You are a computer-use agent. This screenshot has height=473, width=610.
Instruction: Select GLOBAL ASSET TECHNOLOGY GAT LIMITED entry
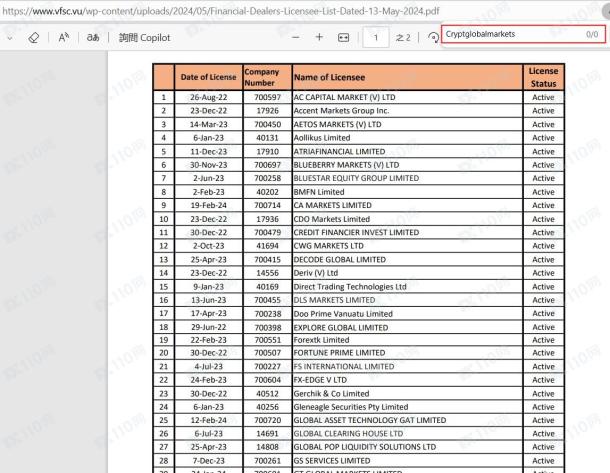click(x=370, y=420)
